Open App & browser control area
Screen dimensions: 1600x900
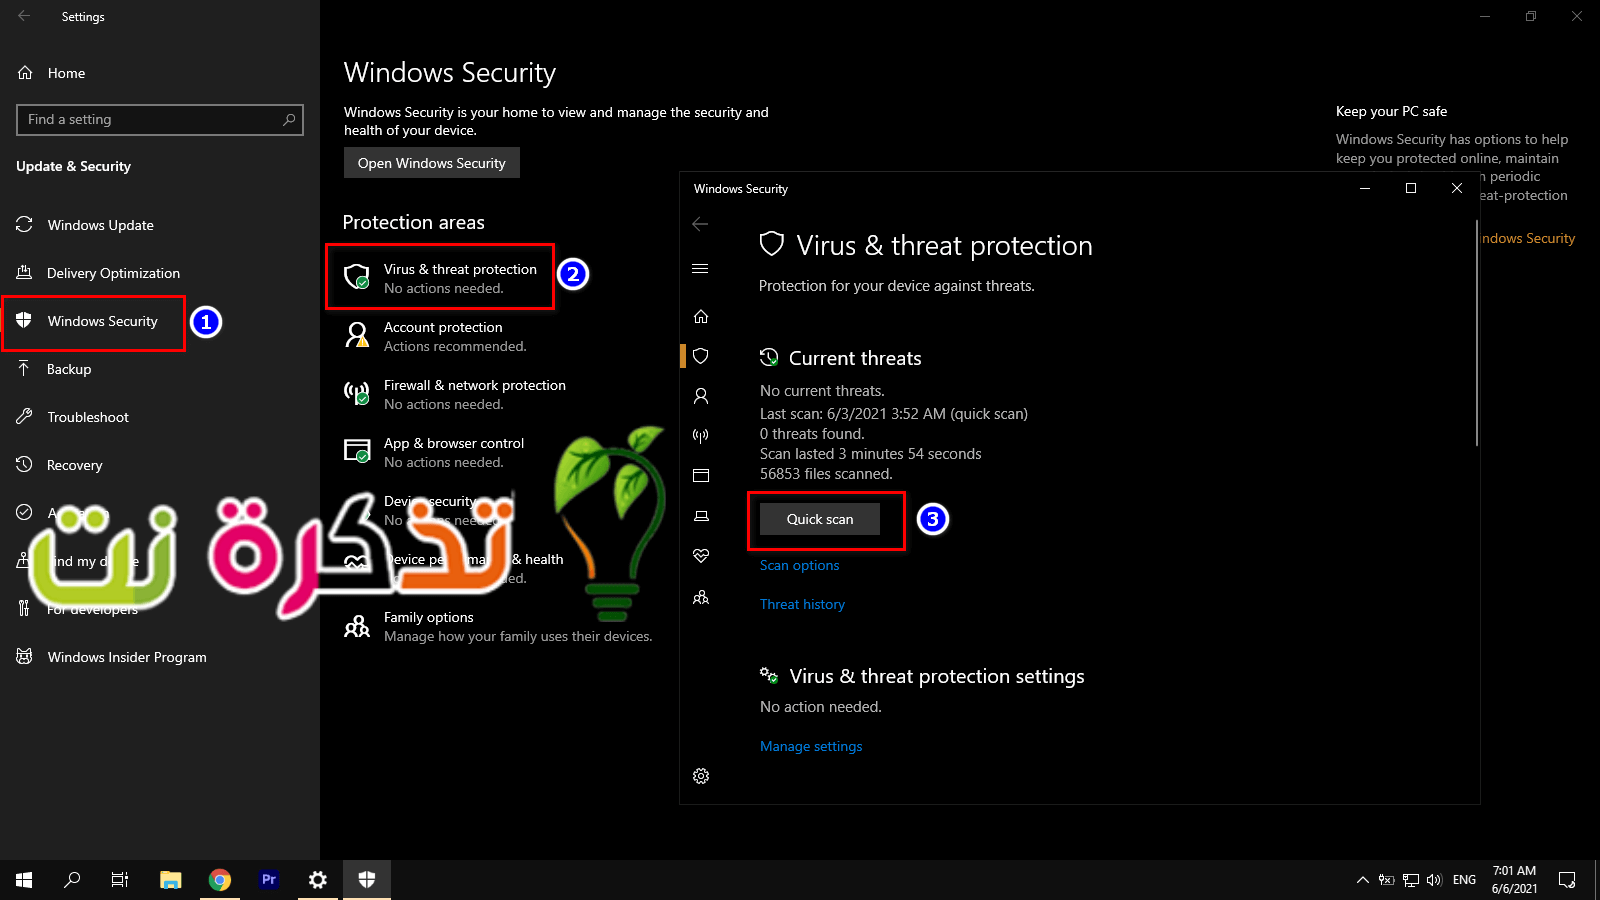435,452
